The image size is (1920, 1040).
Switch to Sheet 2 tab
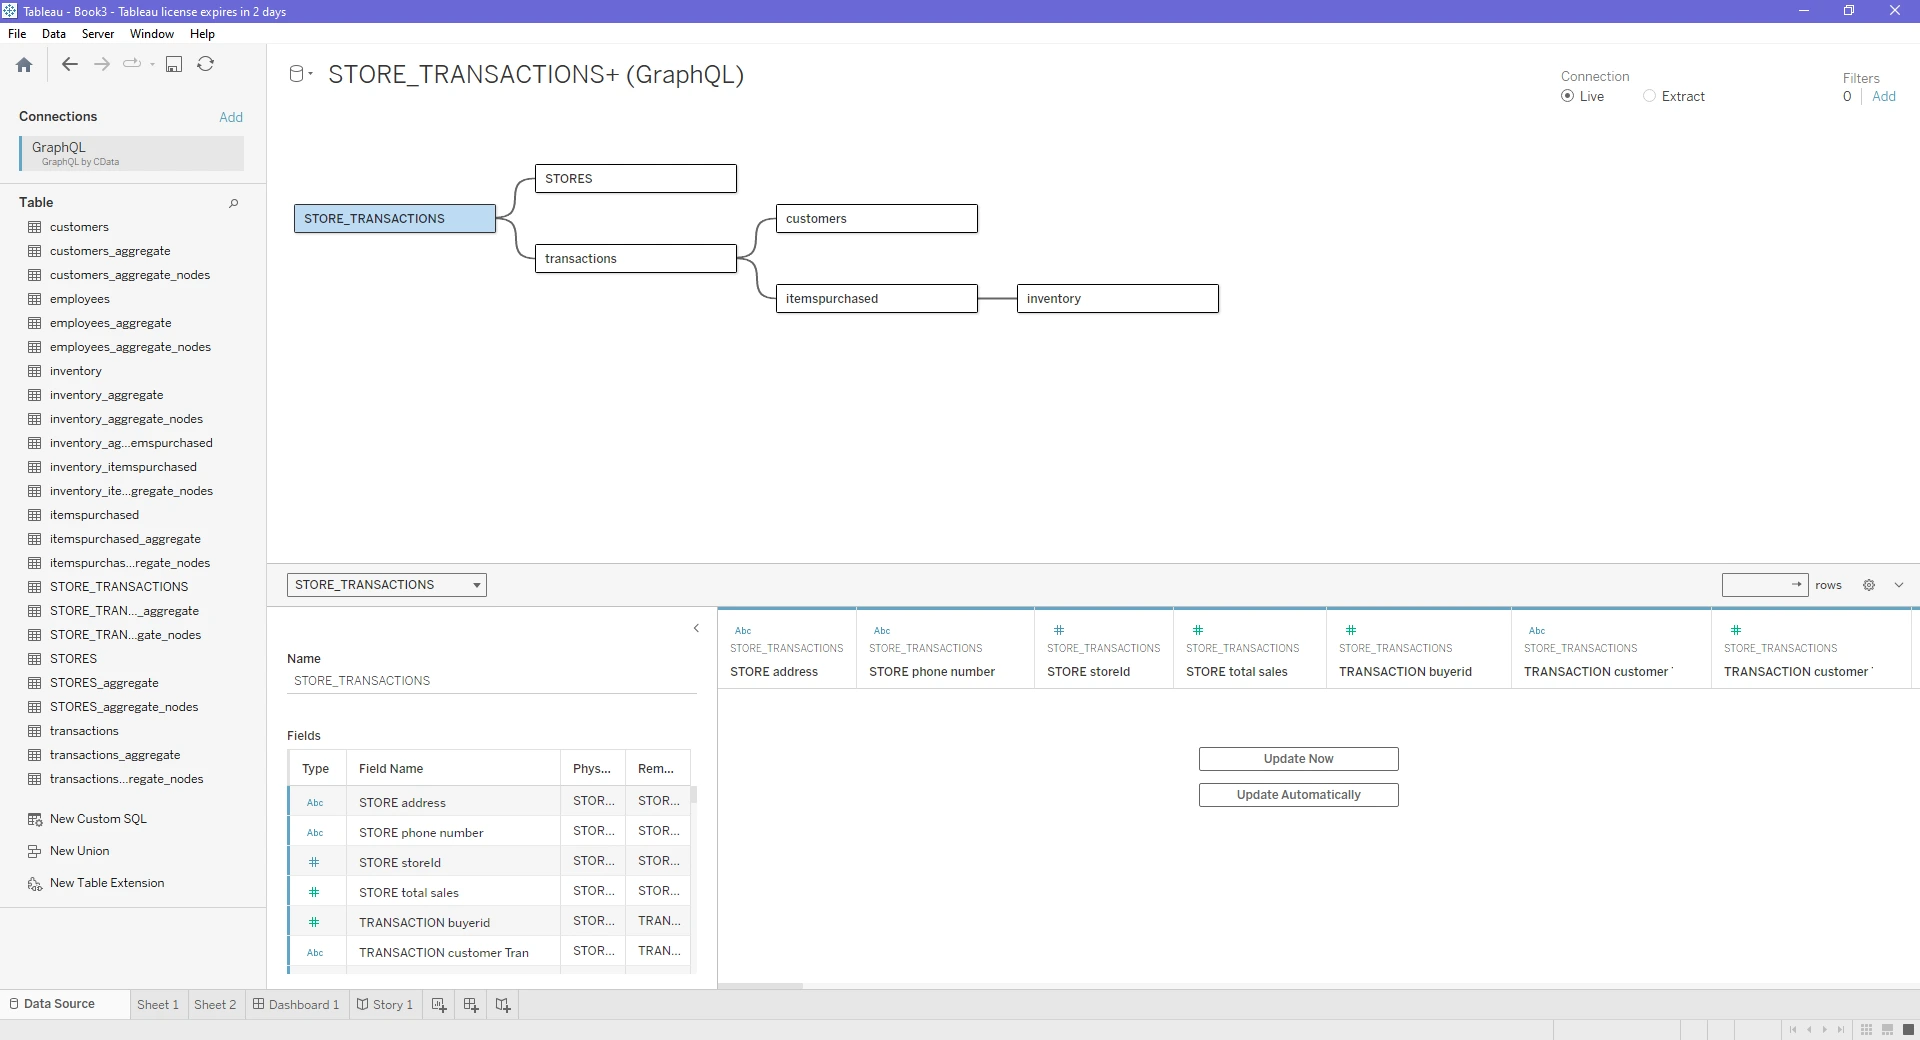[x=215, y=1005]
